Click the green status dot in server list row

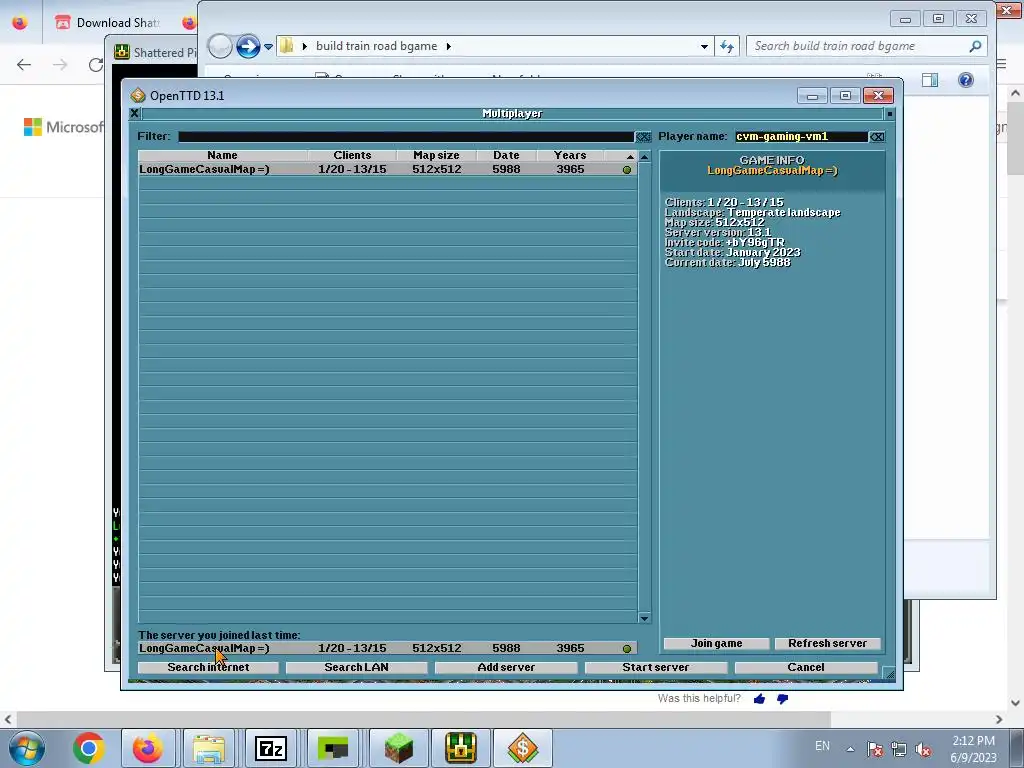[627, 170]
